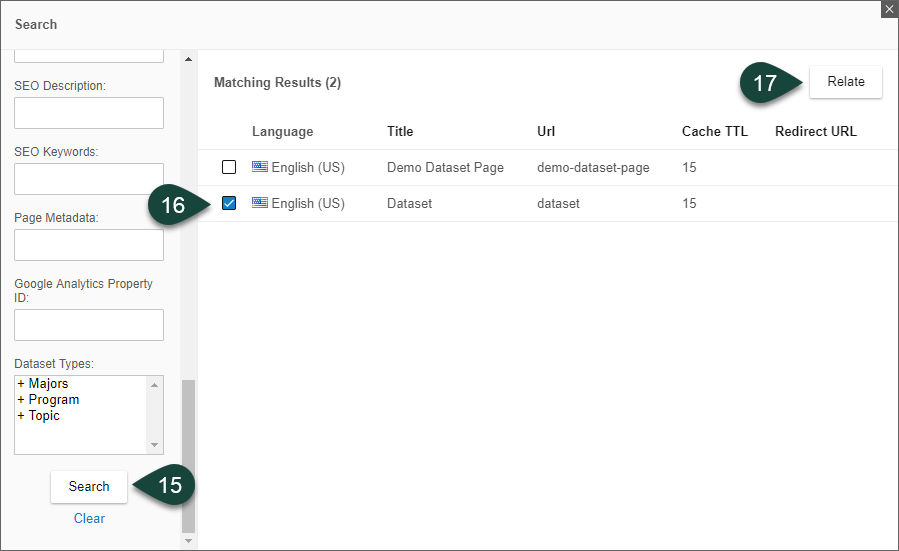Close the Search dialog with X icon
This screenshot has width=899, height=551.
point(888,9)
